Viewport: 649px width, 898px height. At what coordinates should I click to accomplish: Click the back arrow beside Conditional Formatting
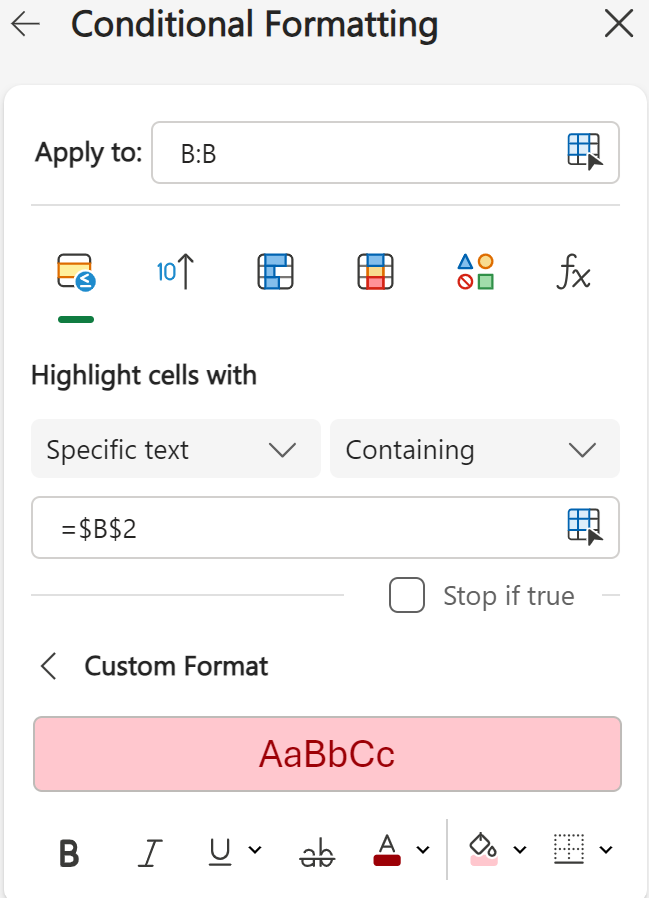coord(25,25)
